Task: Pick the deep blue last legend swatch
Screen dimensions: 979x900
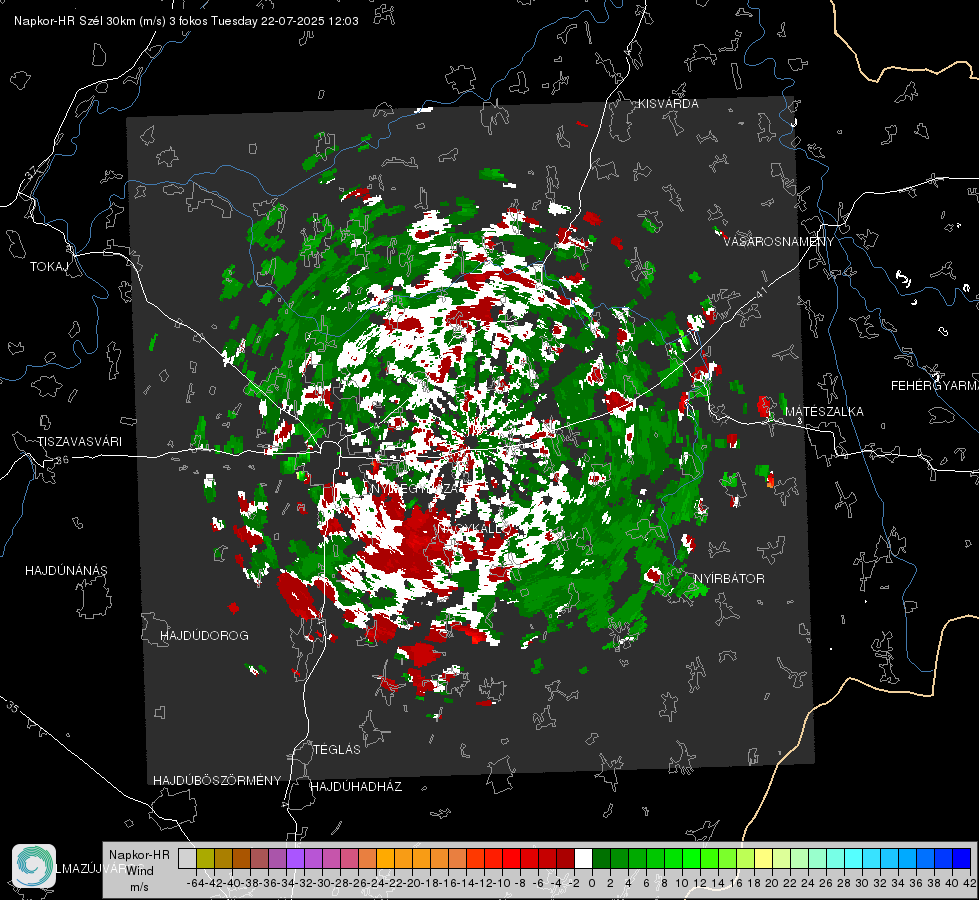Action: point(962,858)
